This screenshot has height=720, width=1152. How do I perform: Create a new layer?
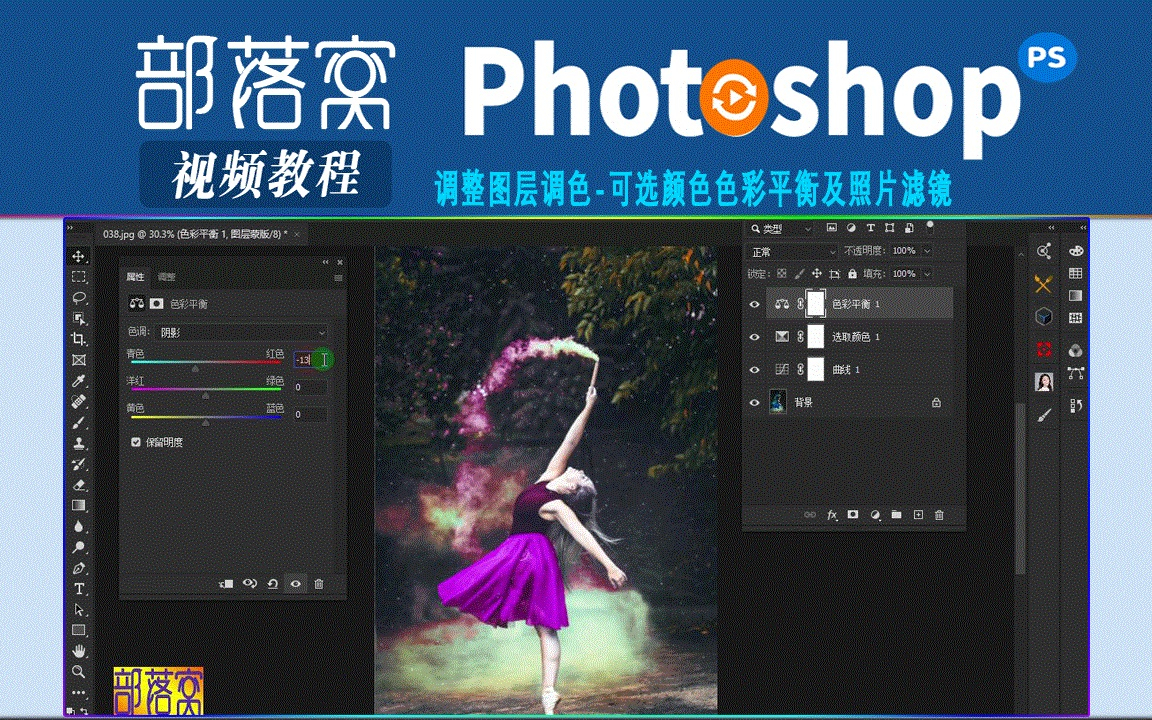(x=918, y=515)
